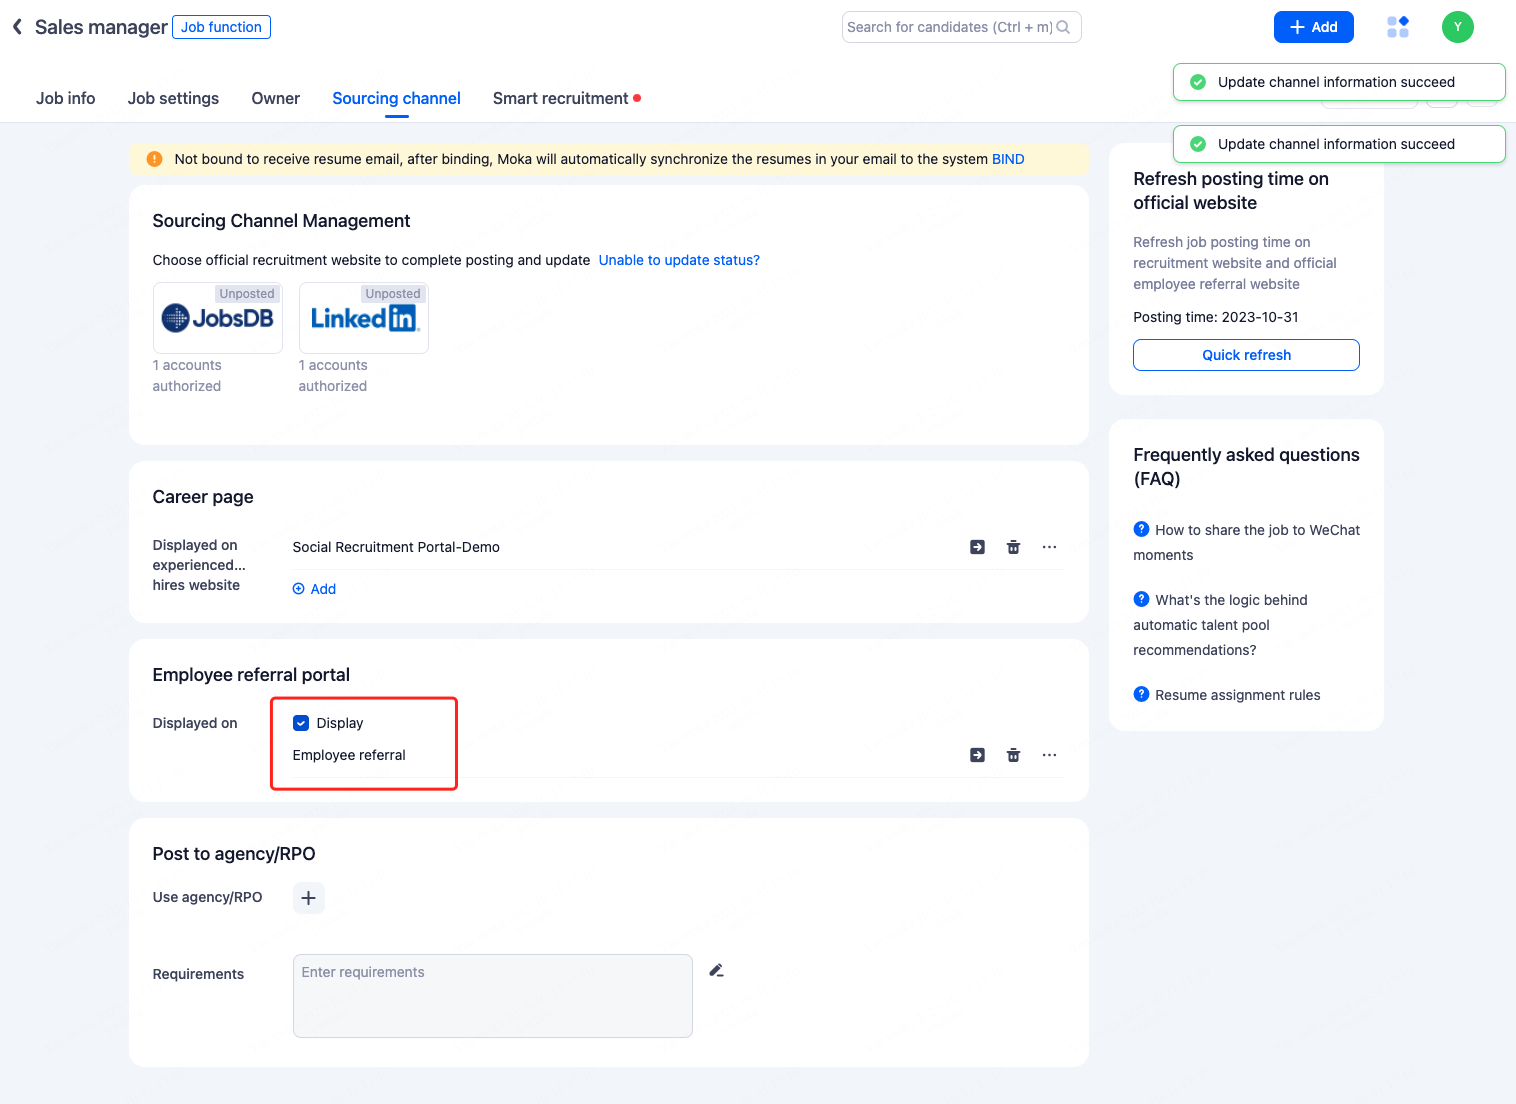The height and width of the screenshot is (1104, 1516).
Task: Click the green user avatar
Action: [1457, 27]
